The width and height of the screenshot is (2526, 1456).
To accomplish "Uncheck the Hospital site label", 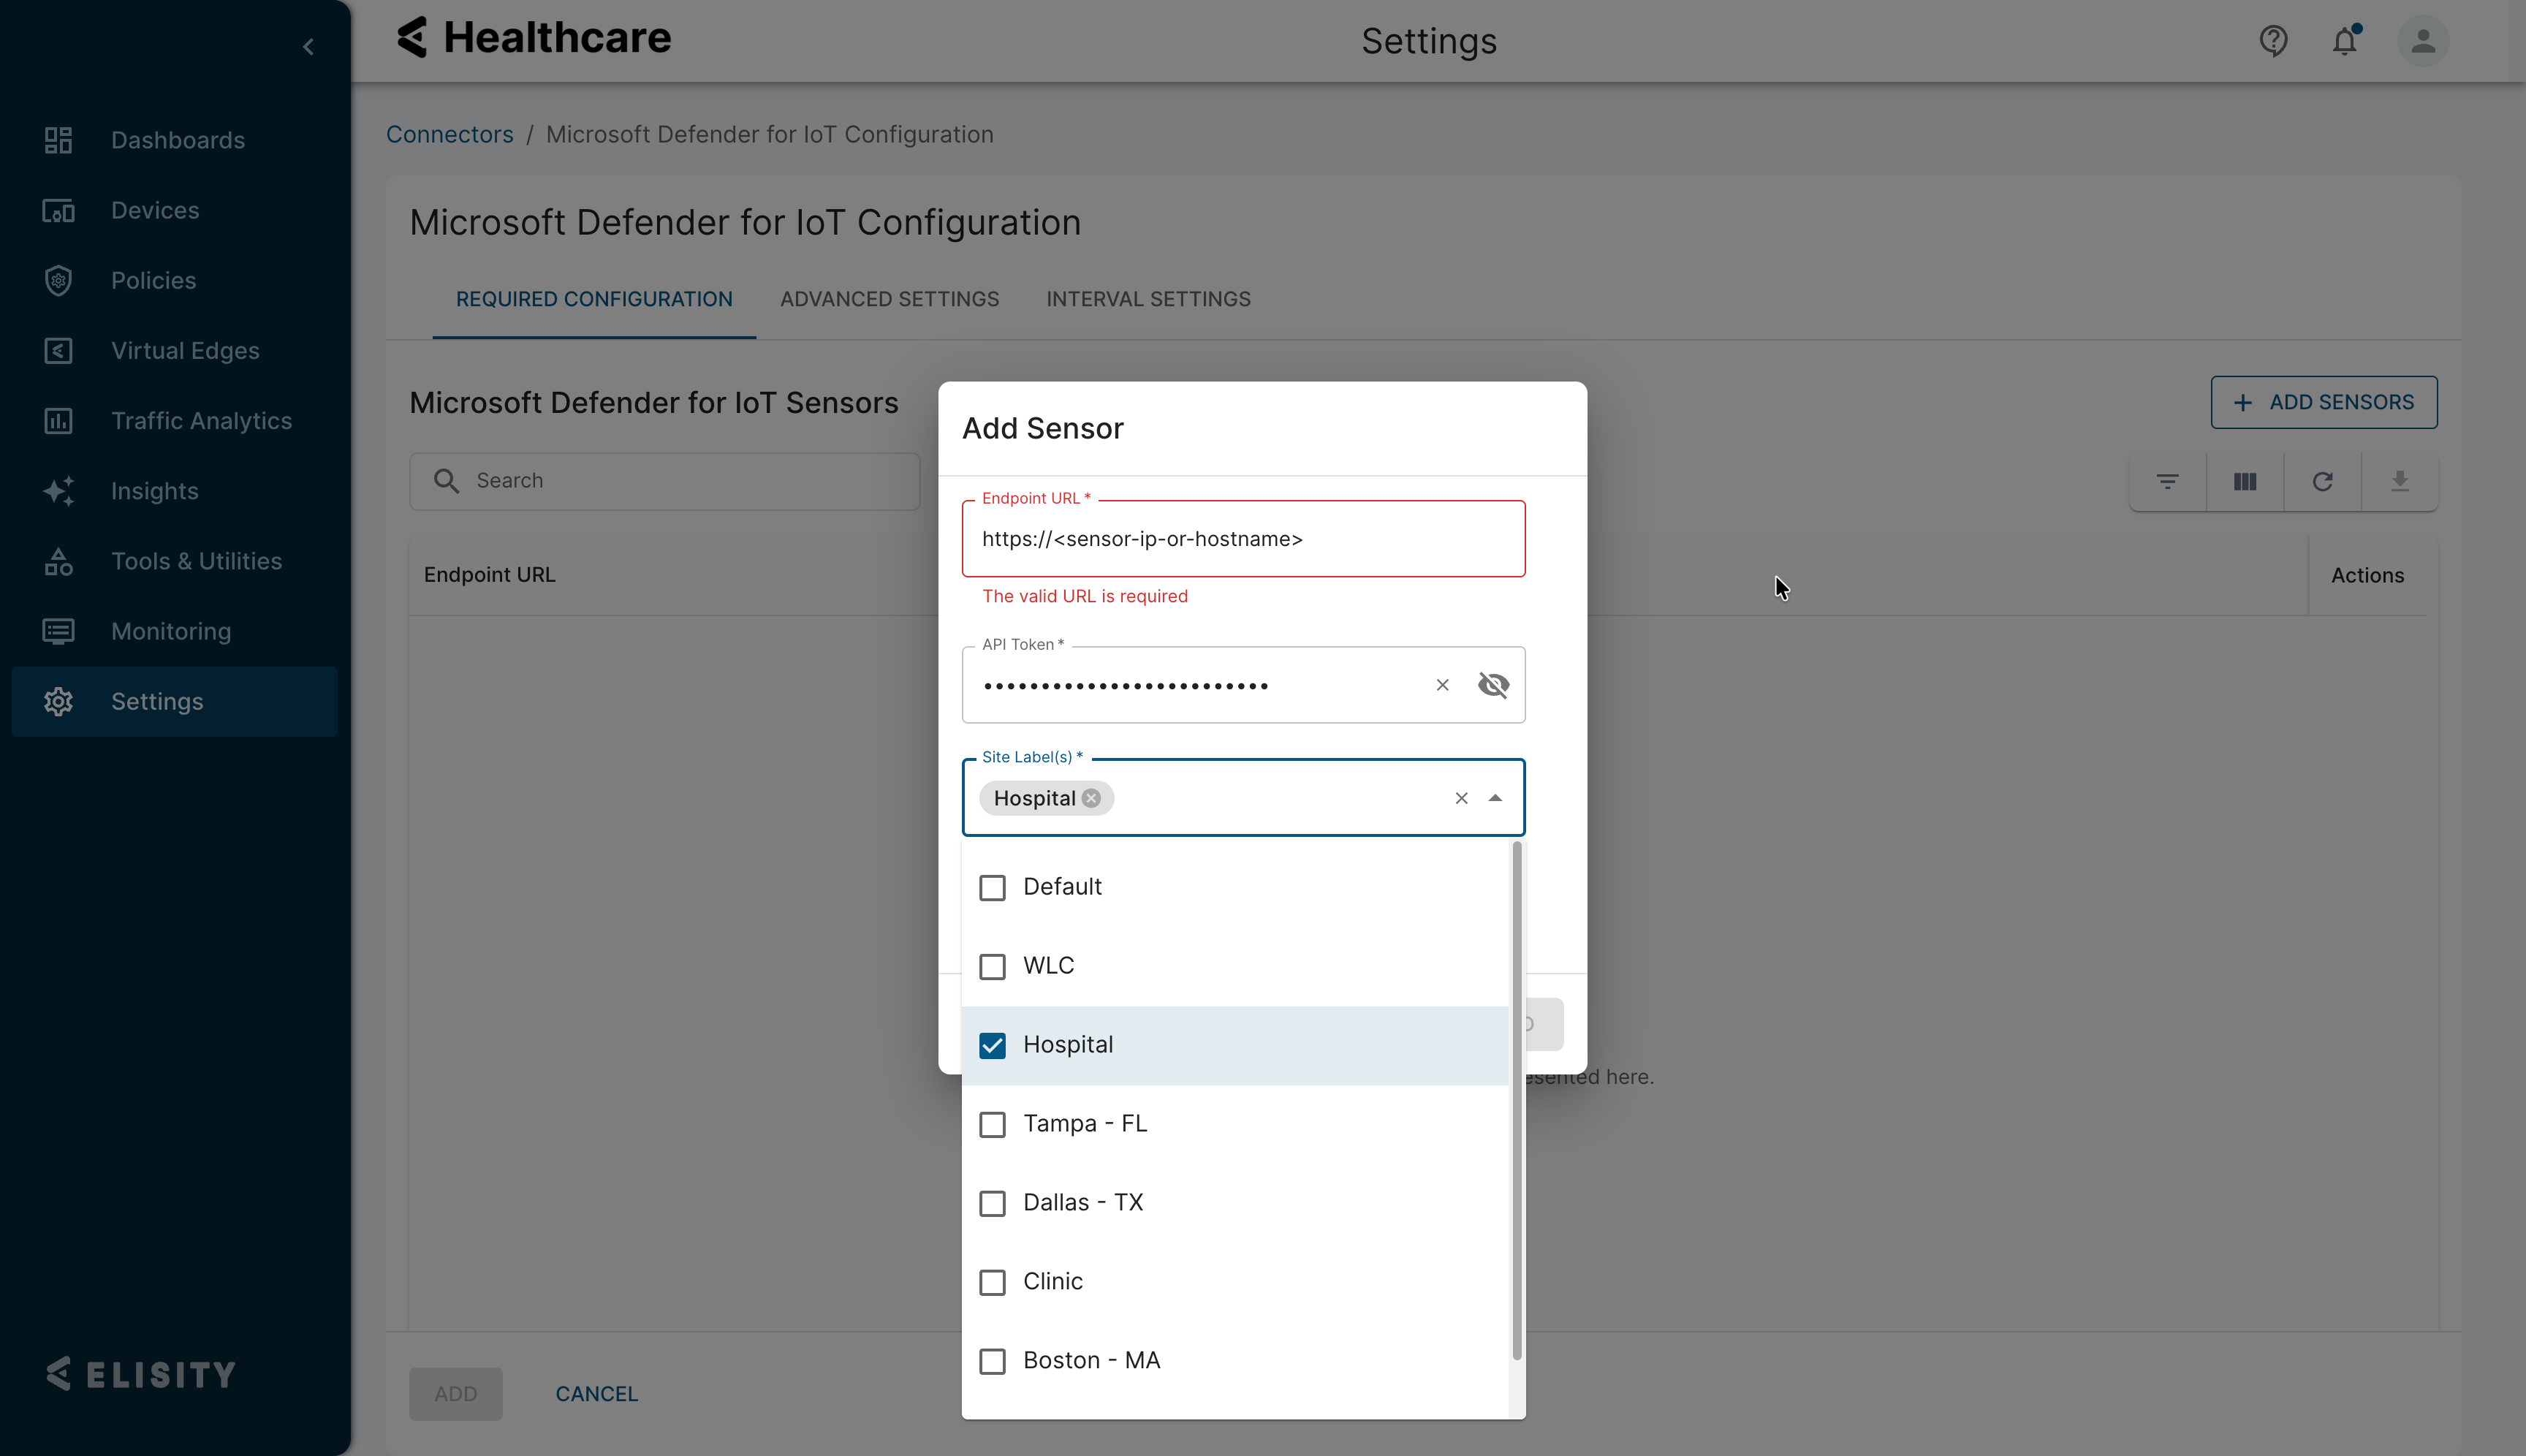I will pyautogui.click(x=992, y=1046).
